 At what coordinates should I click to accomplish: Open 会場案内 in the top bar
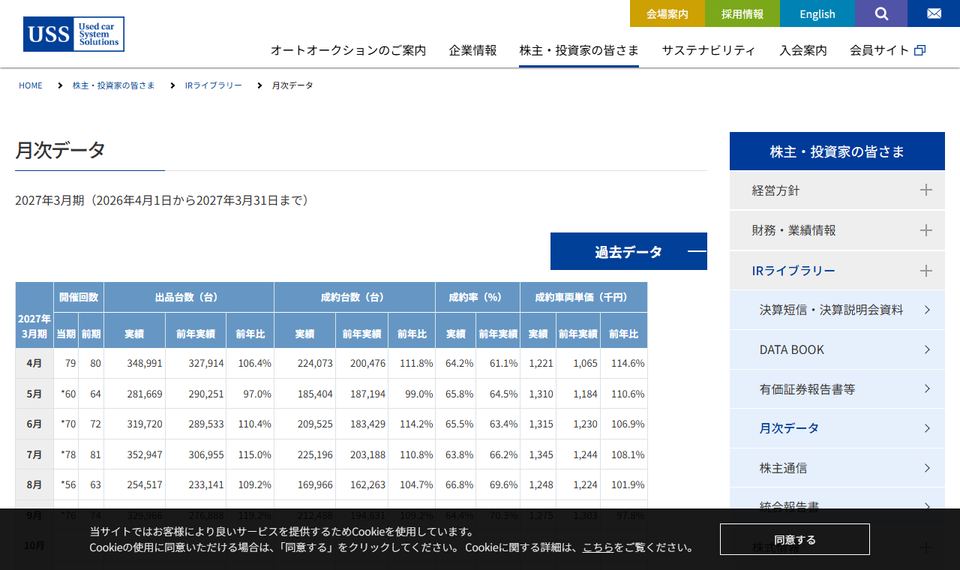(667, 13)
